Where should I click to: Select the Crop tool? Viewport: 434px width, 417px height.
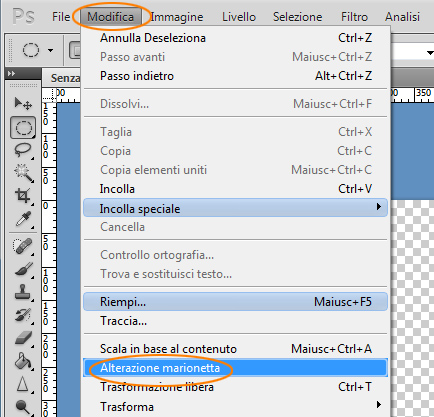pyautogui.click(x=23, y=195)
